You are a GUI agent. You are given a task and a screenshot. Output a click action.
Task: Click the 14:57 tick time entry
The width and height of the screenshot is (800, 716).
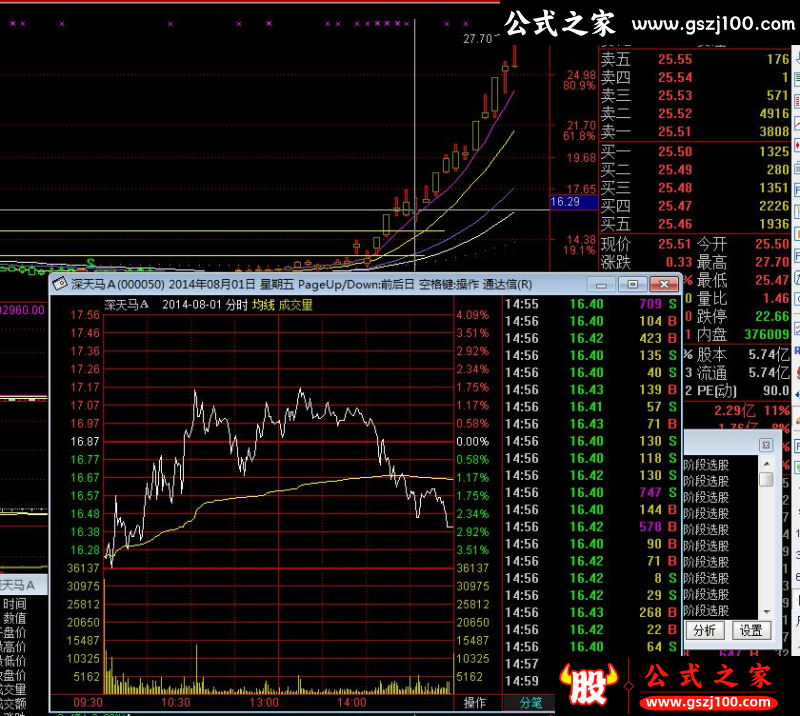click(521, 664)
